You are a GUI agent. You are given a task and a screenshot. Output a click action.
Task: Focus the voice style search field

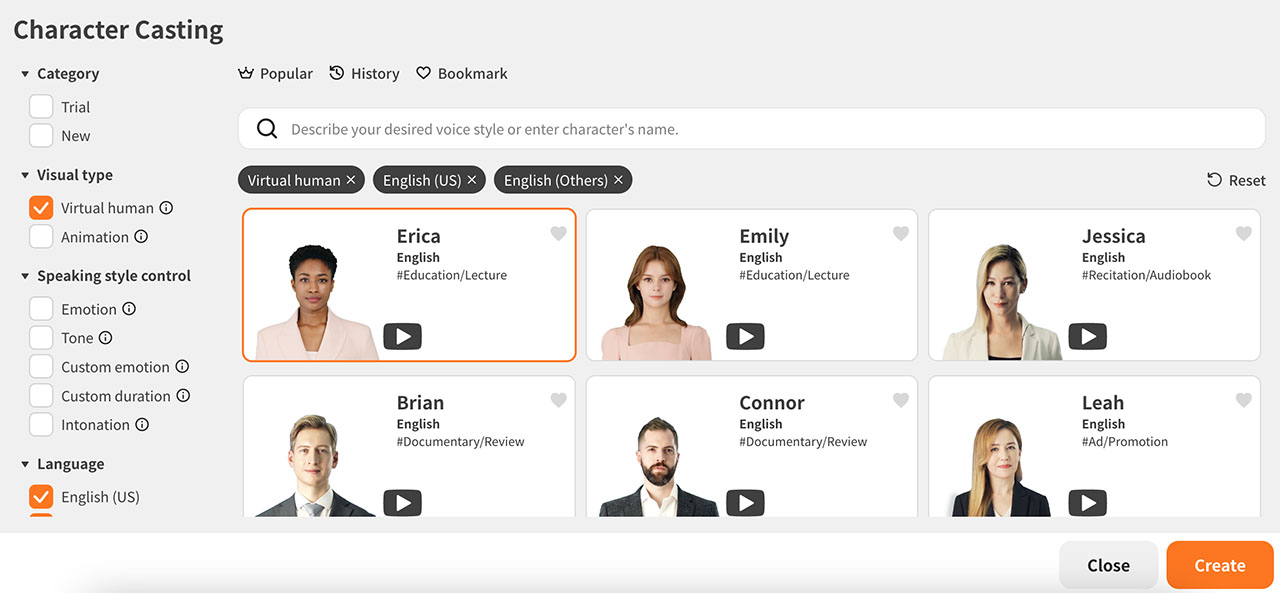tap(752, 129)
